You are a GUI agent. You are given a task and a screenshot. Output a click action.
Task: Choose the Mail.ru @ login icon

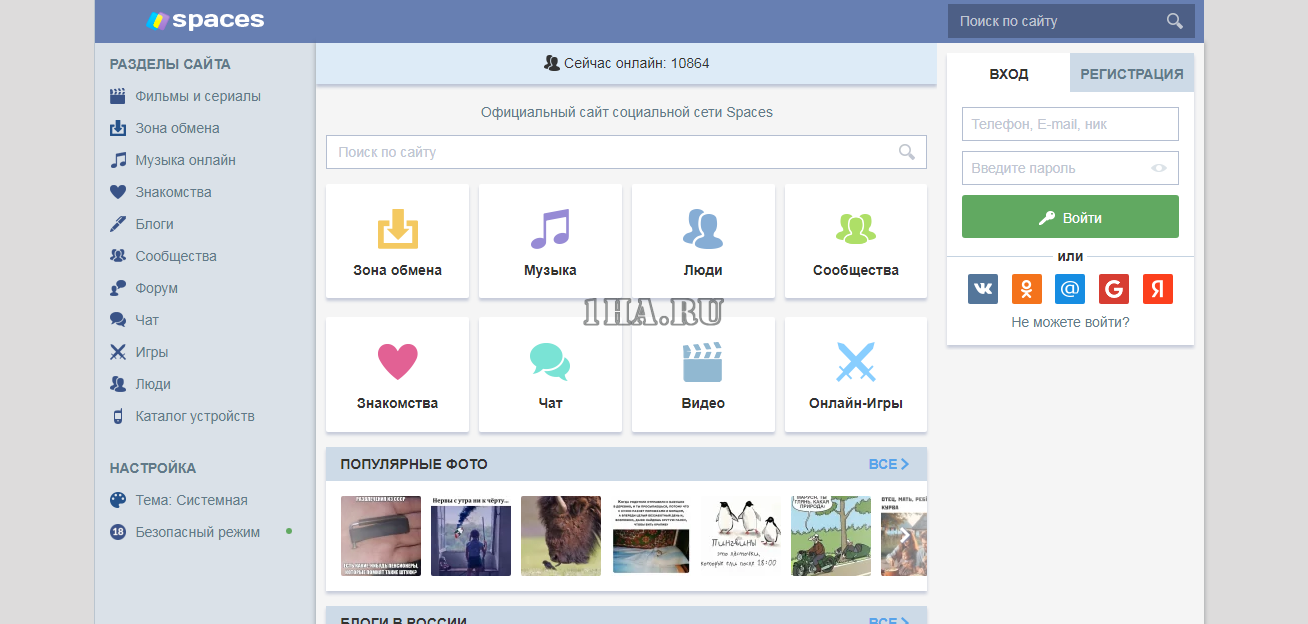pyautogui.click(x=1070, y=289)
